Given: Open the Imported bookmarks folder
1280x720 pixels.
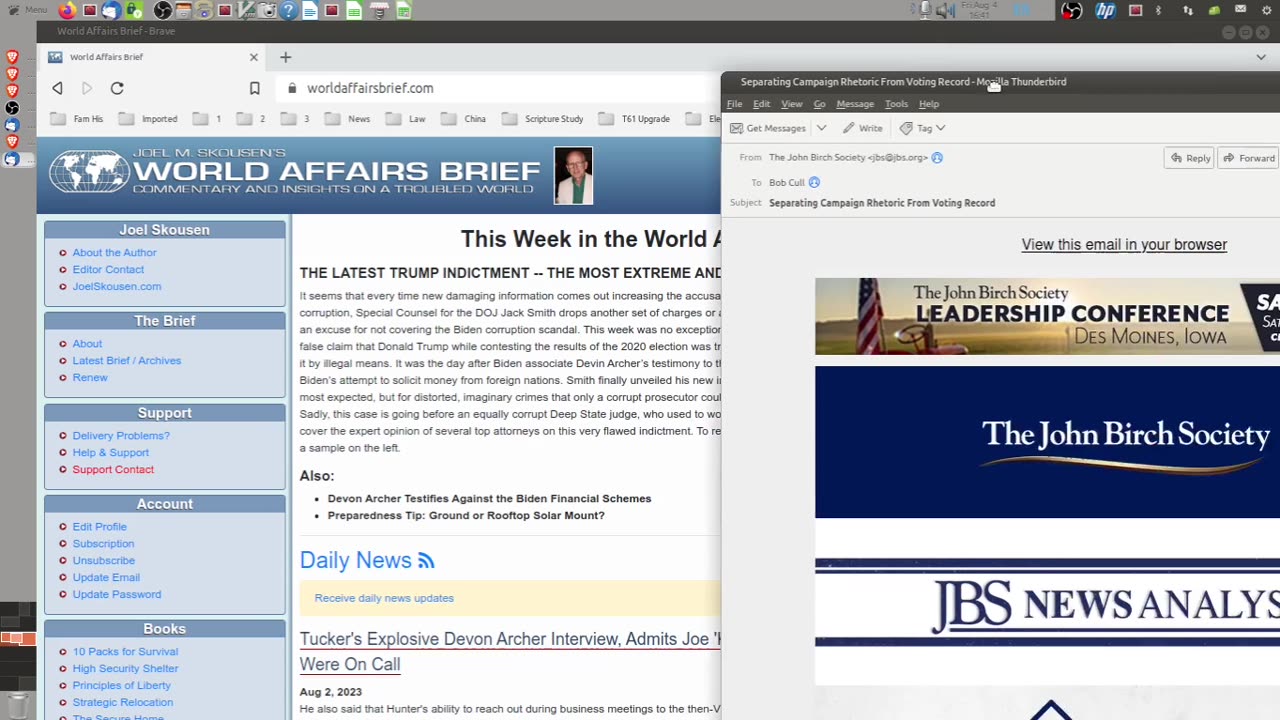Looking at the screenshot, I should click(x=147, y=119).
